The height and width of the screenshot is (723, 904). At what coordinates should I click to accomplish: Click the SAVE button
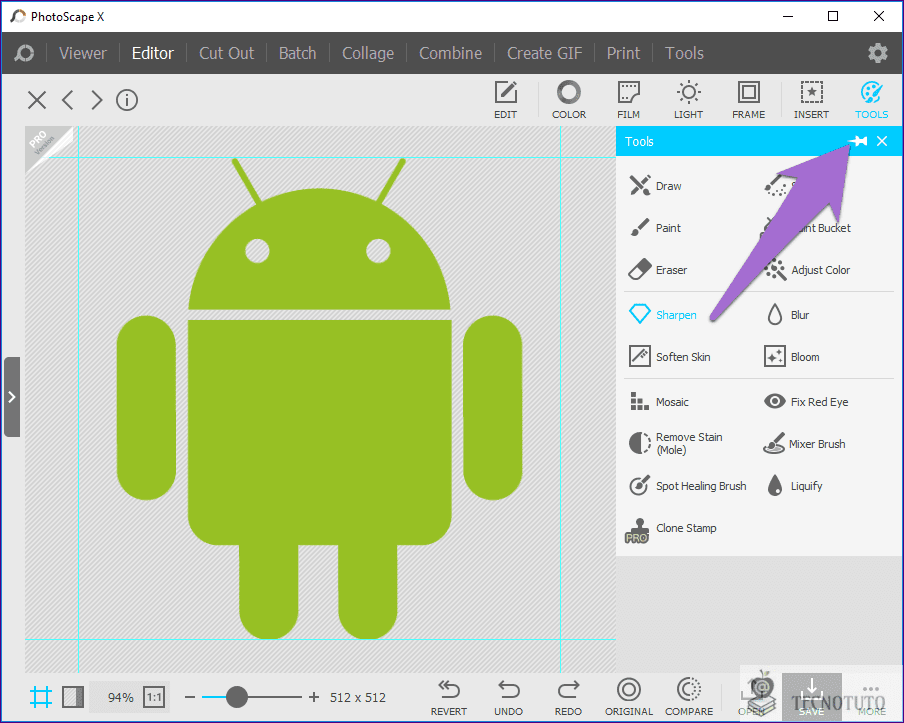(x=811, y=697)
